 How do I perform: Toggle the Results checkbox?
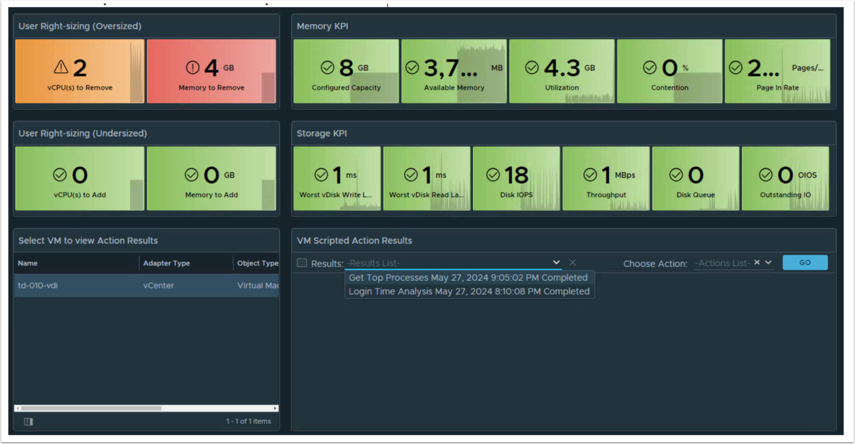pos(302,263)
